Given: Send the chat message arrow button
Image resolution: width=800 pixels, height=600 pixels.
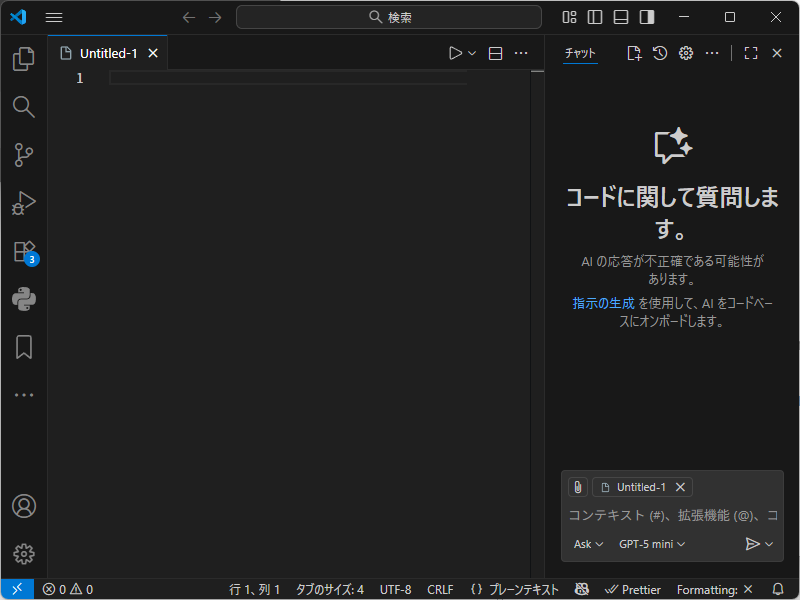Looking at the screenshot, I should [x=752, y=544].
